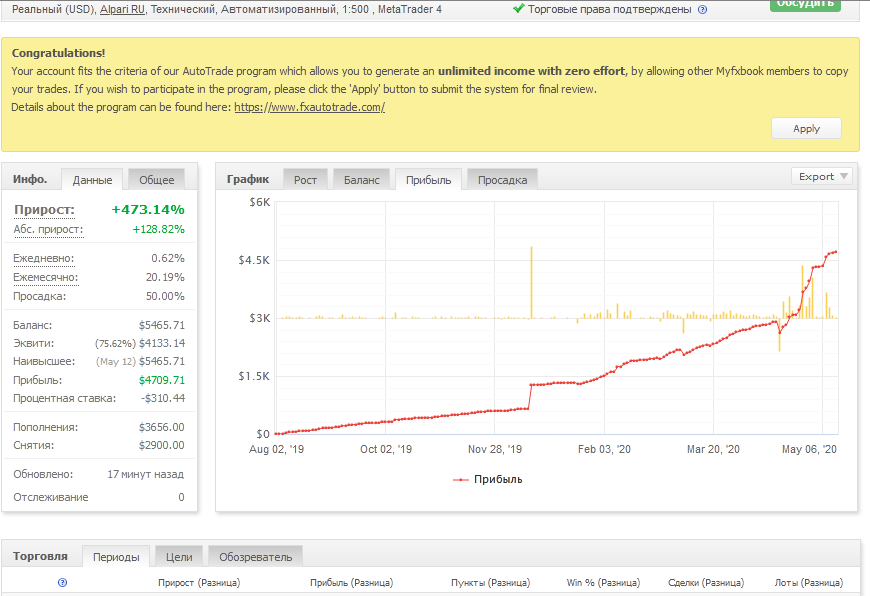Click the green checkmark verification icon
Screen dimensions: 870x596
[x=518, y=8]
